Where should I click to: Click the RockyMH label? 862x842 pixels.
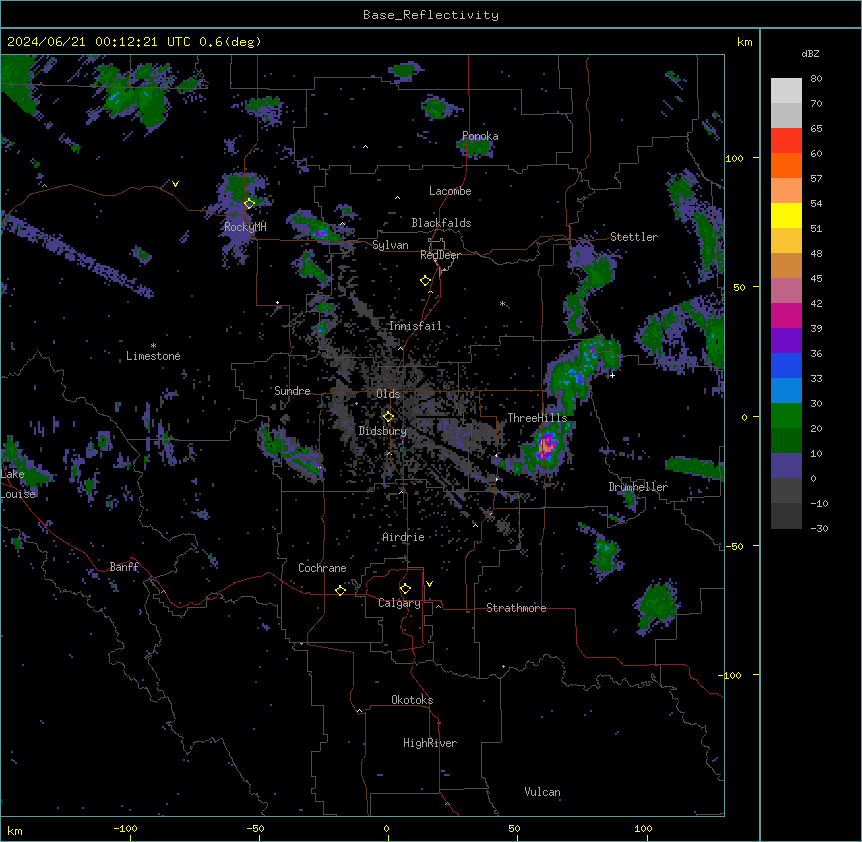(x=245, y=227)
